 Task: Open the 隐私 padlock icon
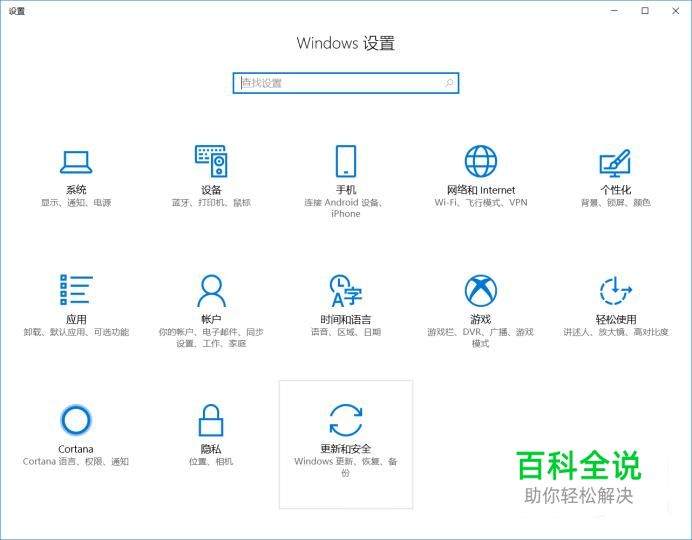211,420
